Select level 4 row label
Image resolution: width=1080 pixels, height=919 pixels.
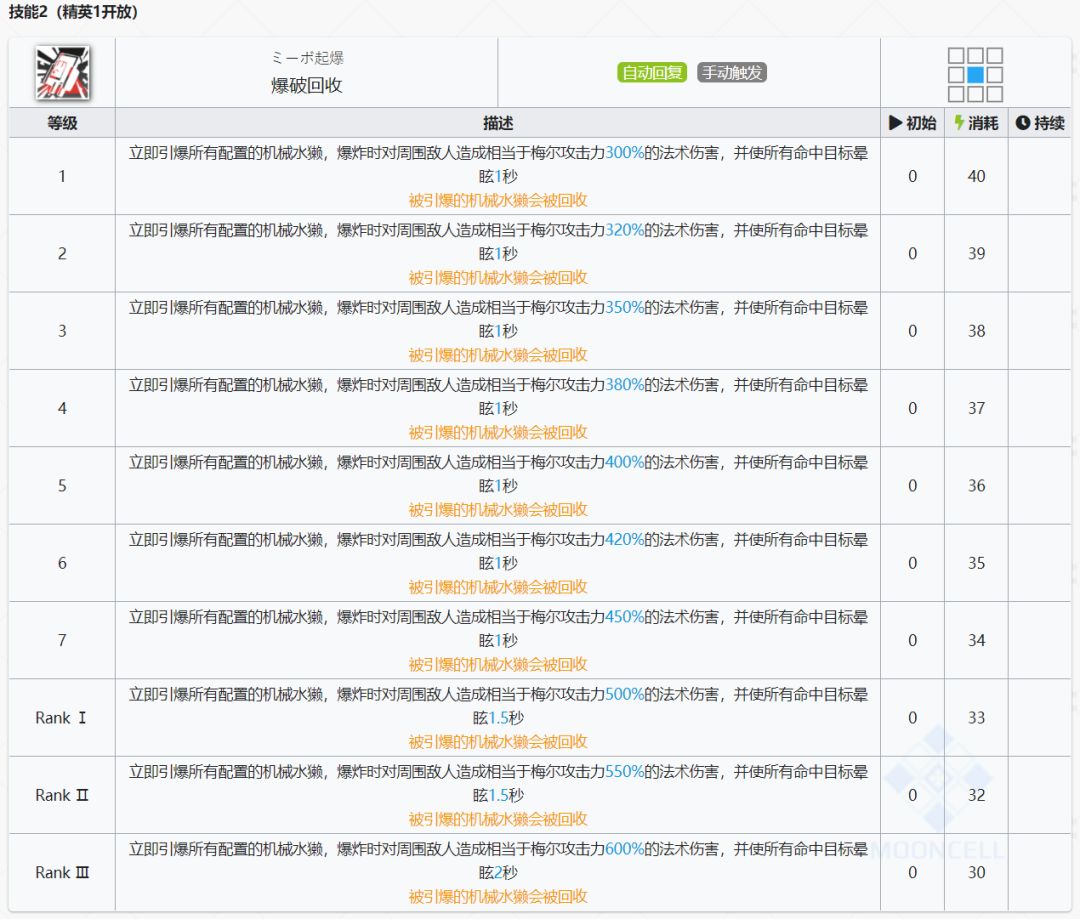62,409
